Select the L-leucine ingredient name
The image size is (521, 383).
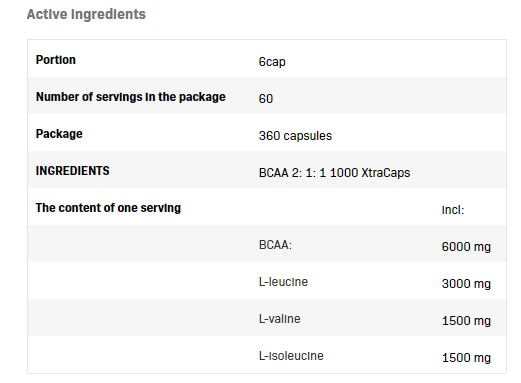click(x=283, y=282)
